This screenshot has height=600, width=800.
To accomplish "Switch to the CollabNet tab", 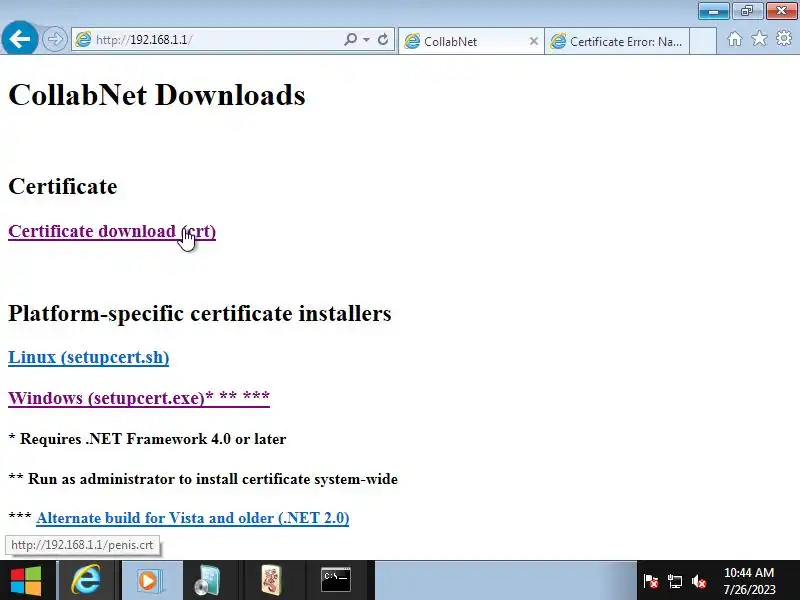I will coord(470,41).
